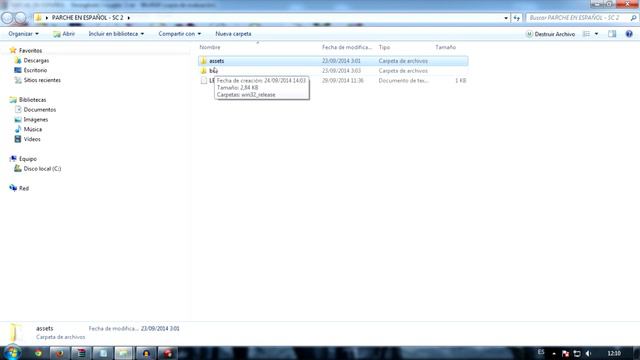This screenshot has width=640, height=360.
Task: Select Disco local (C:)
Action: (42, 168)
